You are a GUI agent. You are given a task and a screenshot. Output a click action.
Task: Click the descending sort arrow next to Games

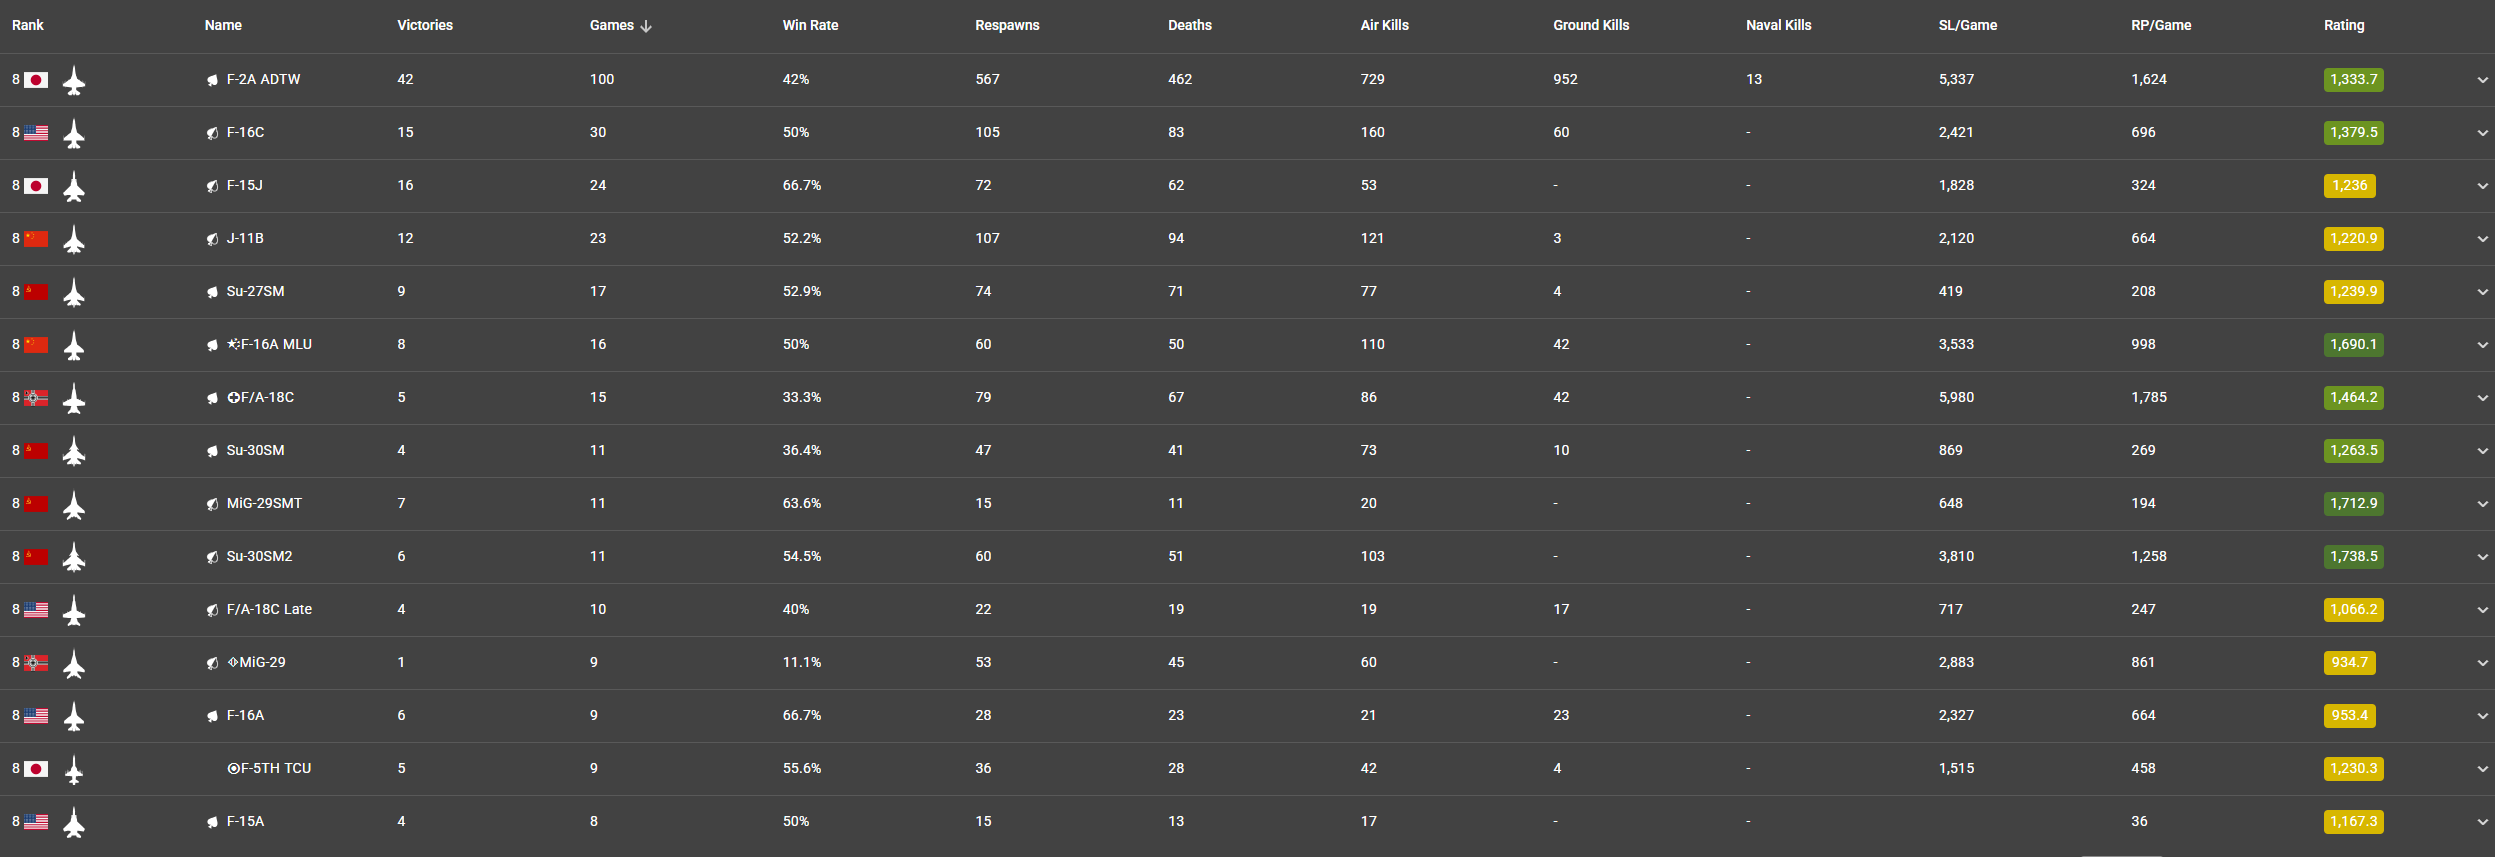646,26
